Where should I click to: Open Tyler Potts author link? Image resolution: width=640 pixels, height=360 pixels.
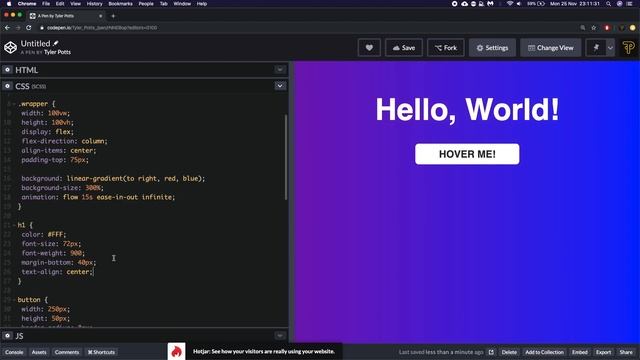[x=57, y=52]
